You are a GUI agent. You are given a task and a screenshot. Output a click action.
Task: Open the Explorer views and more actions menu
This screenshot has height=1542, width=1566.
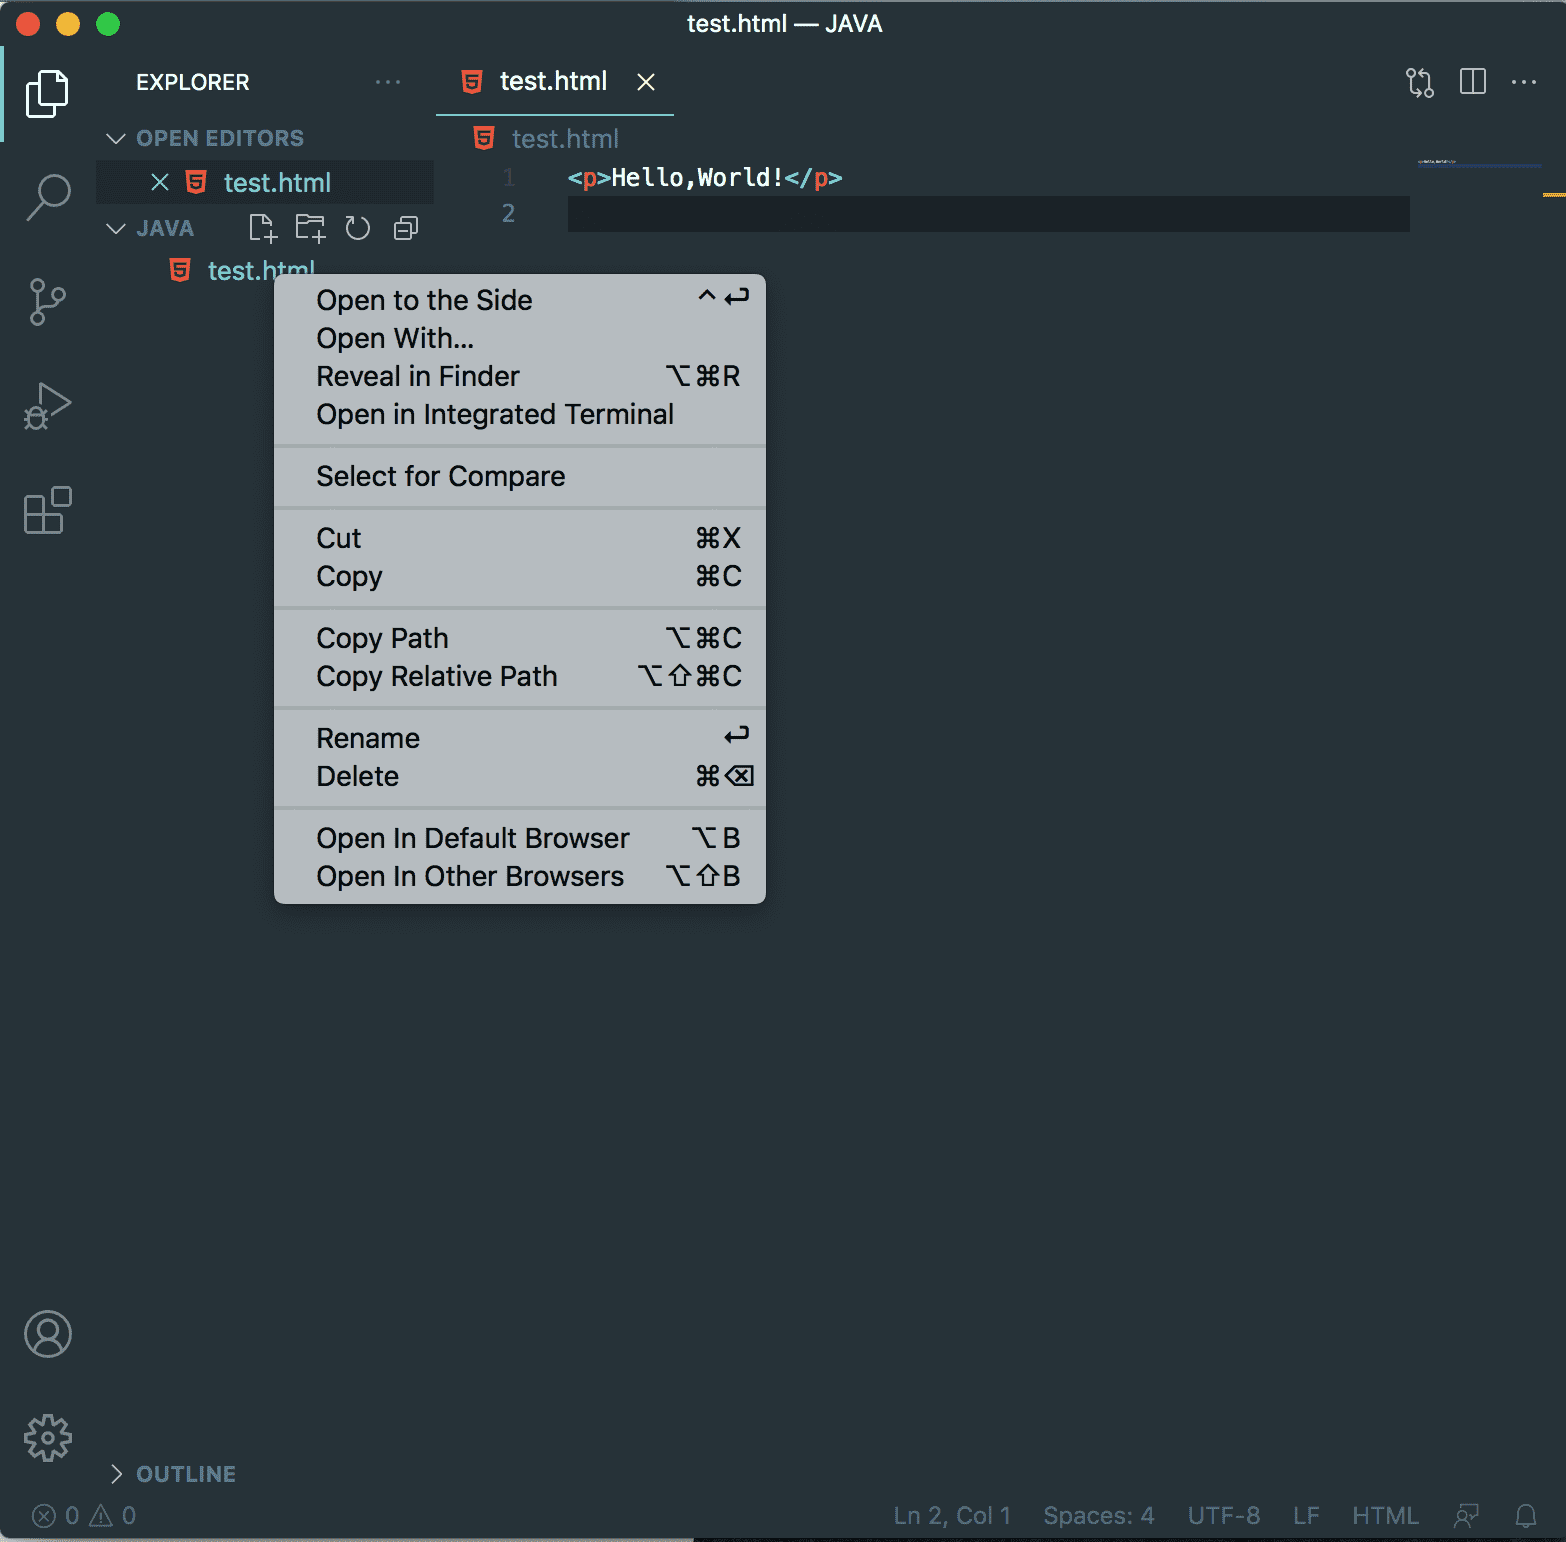coord(388,82)
